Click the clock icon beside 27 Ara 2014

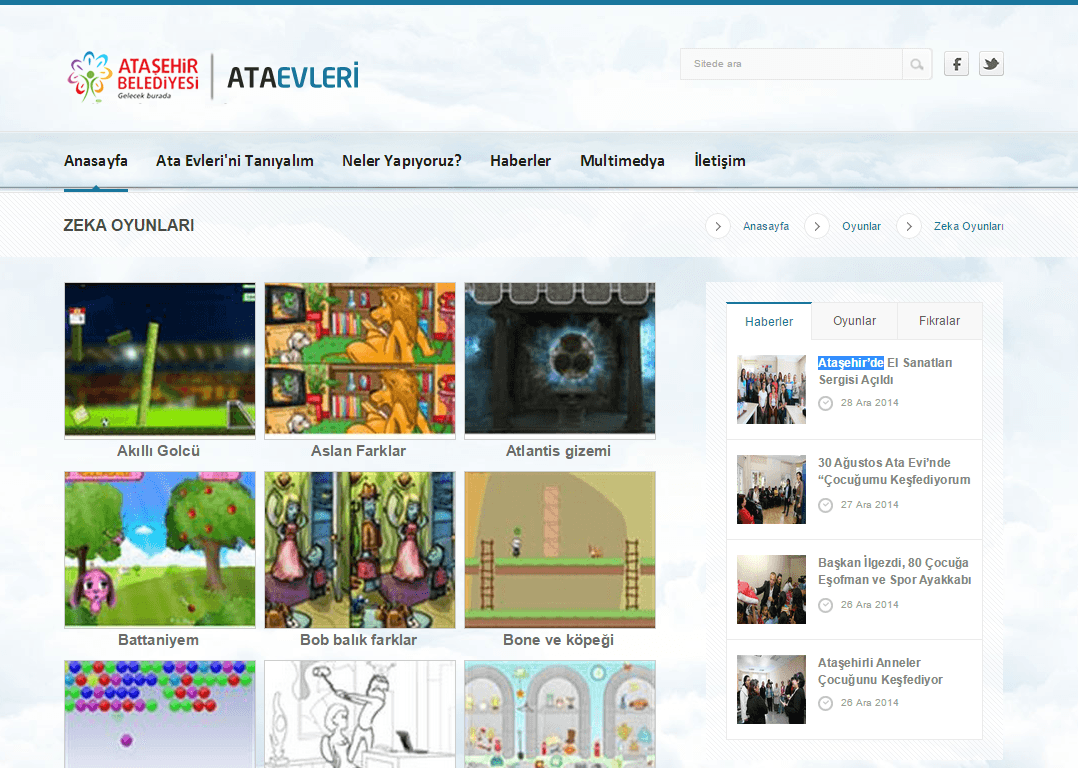(x=826, y=505)
